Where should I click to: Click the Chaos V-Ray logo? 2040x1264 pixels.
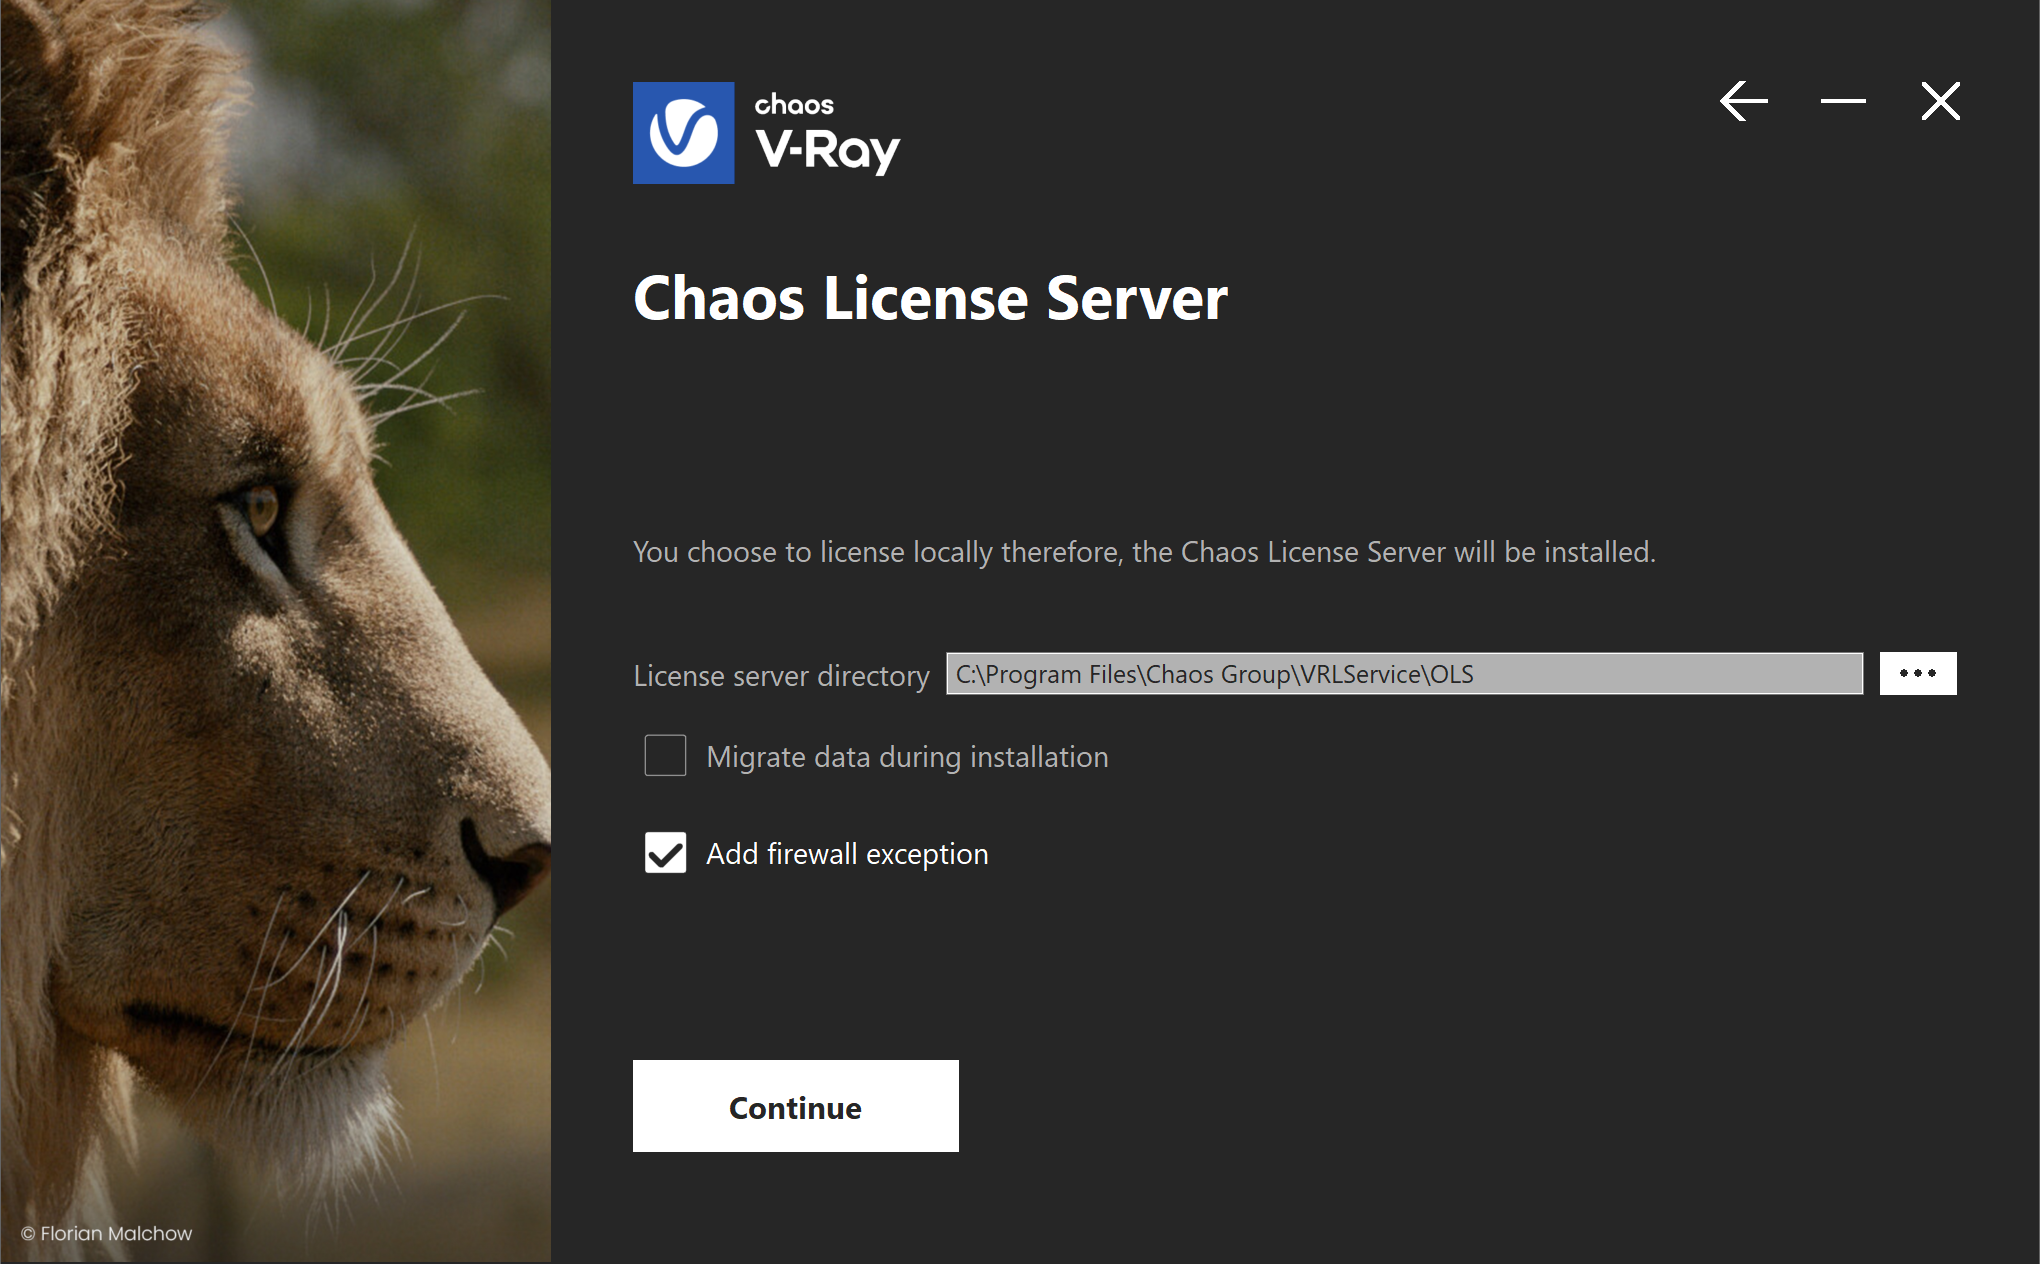(x=765, y=133)
